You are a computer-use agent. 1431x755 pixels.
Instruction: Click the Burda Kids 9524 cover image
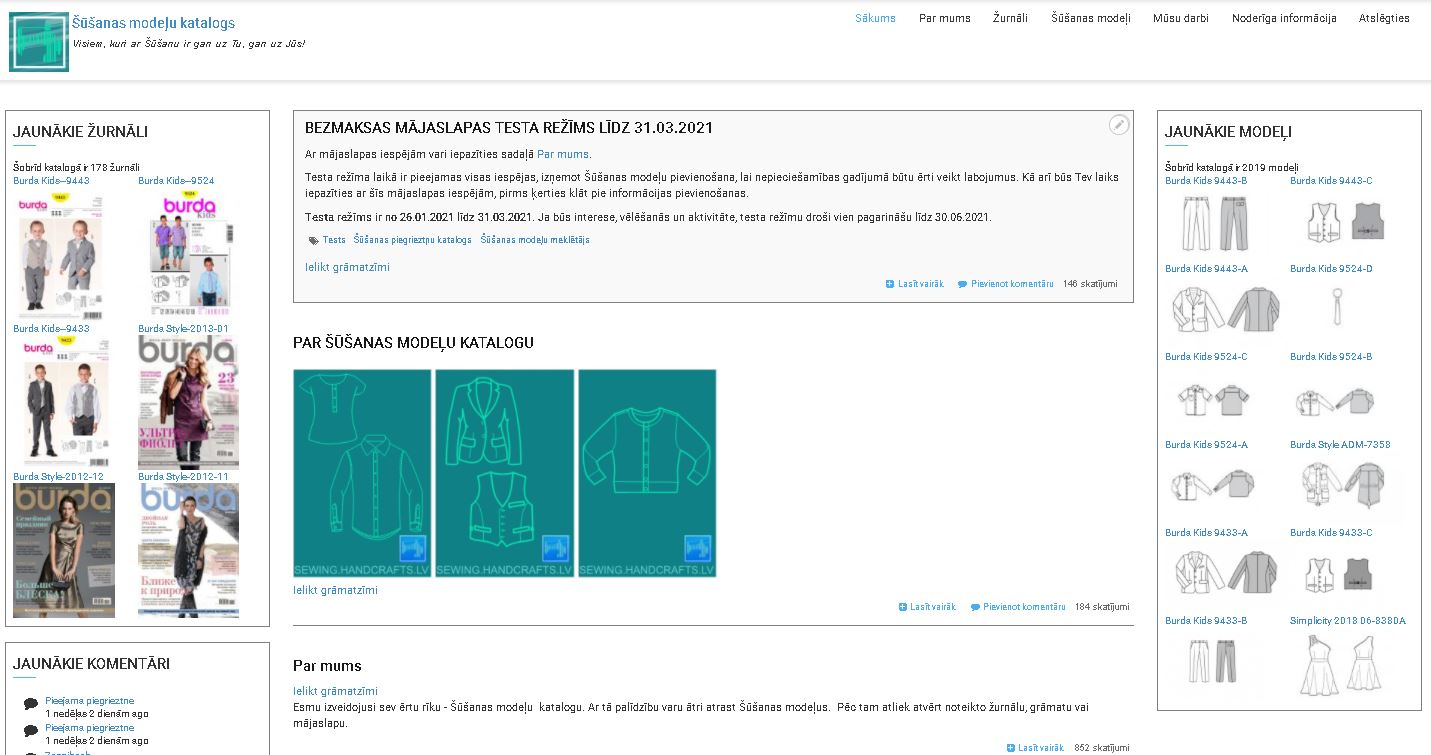[x=188, y=255]
